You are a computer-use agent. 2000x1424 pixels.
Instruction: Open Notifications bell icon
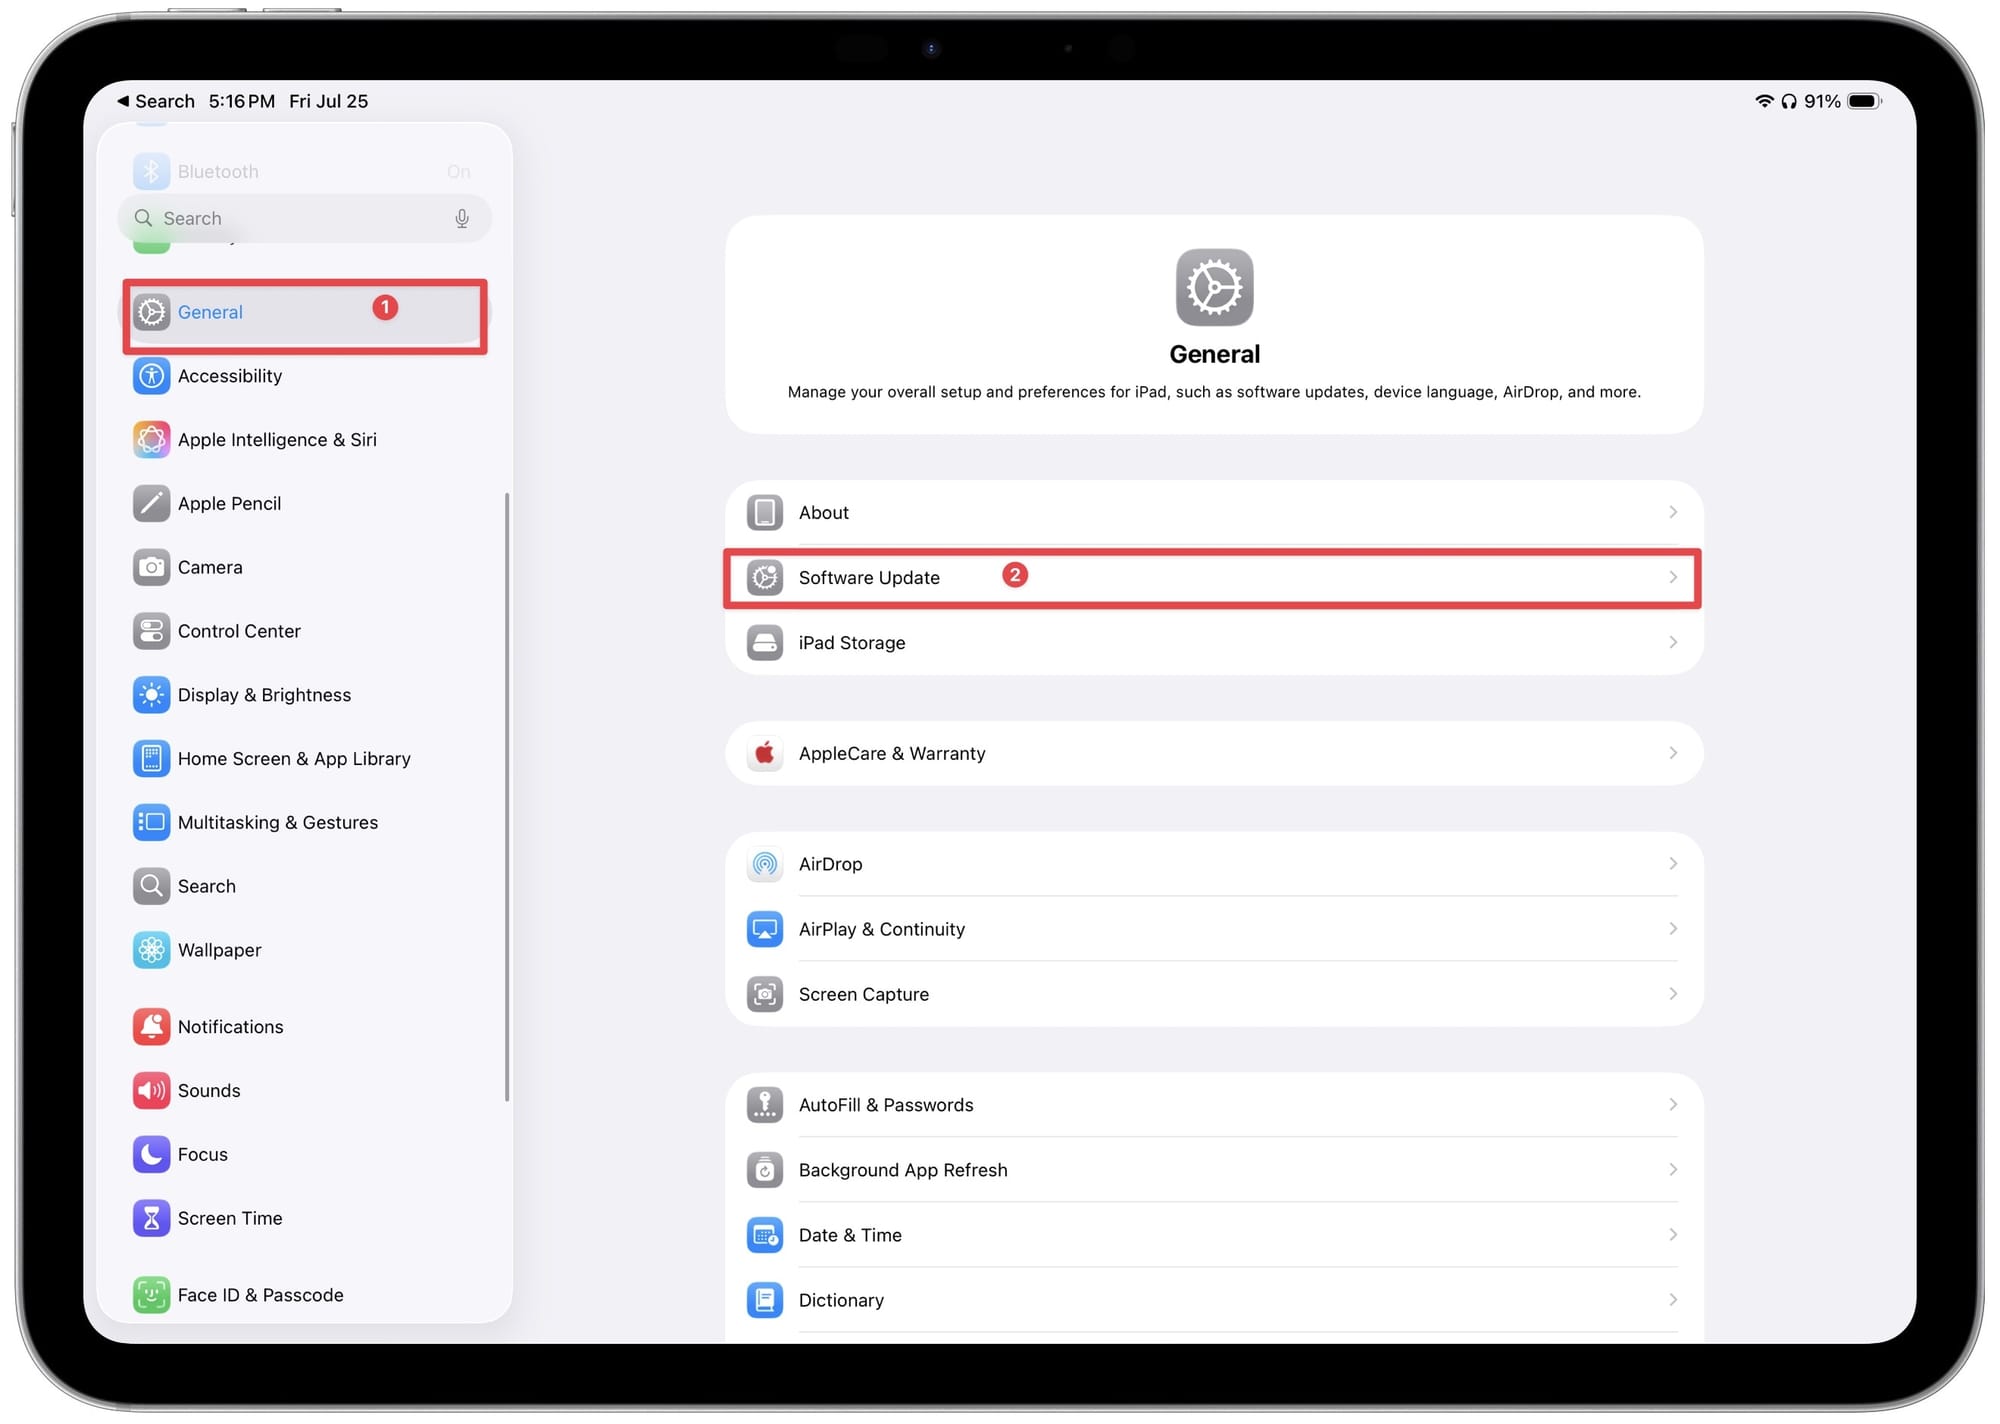151,1027
